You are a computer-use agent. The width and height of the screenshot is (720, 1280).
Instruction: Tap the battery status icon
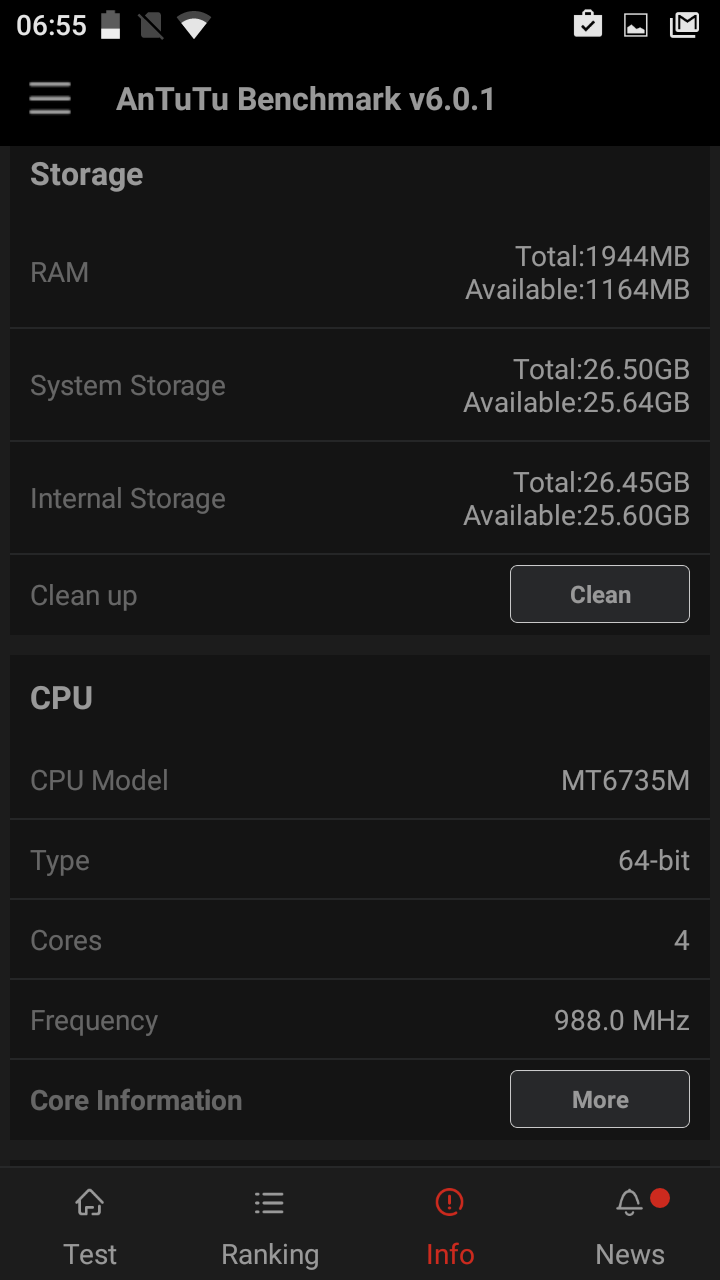tap(110, 25)
